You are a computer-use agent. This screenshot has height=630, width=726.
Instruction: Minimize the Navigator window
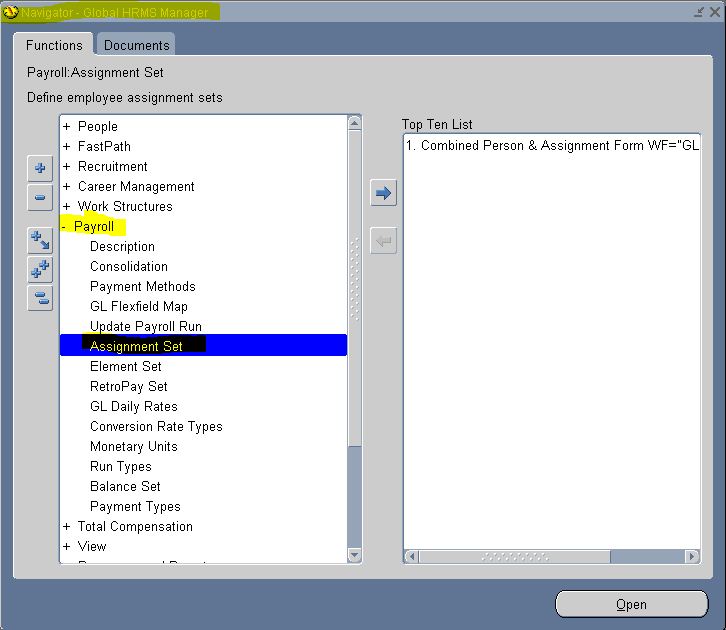pos(700,12)
